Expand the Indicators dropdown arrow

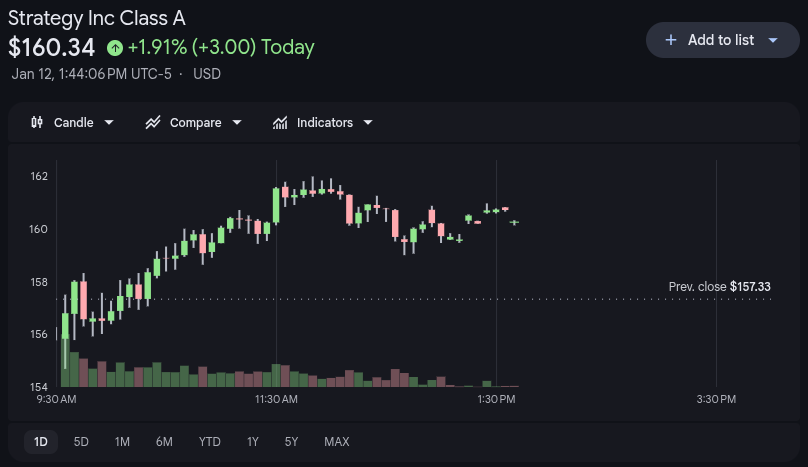(368, 122)
